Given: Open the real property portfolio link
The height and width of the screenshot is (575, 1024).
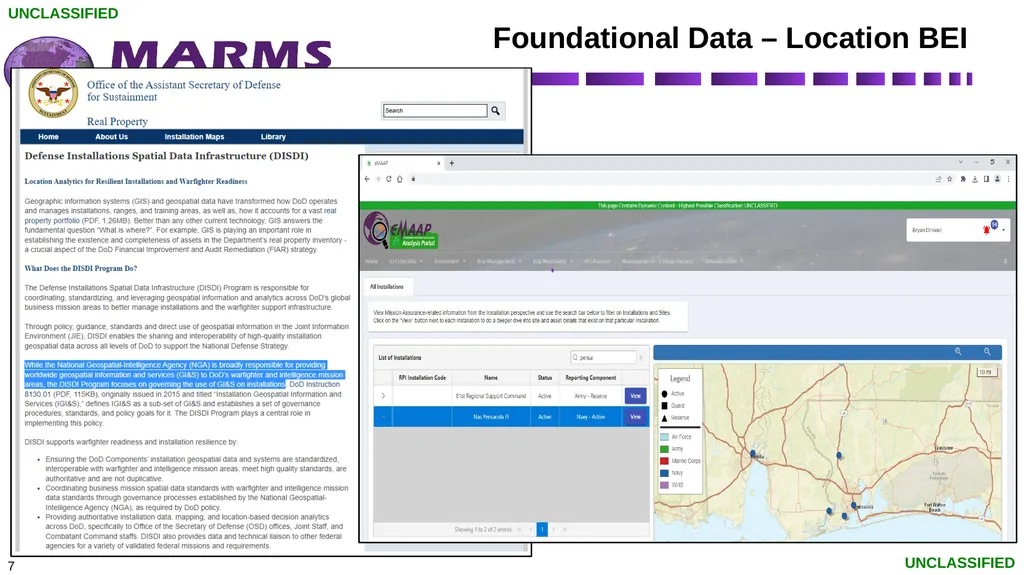Looking at the screenshot, I should pyautogui.click(x=180, y=216).
